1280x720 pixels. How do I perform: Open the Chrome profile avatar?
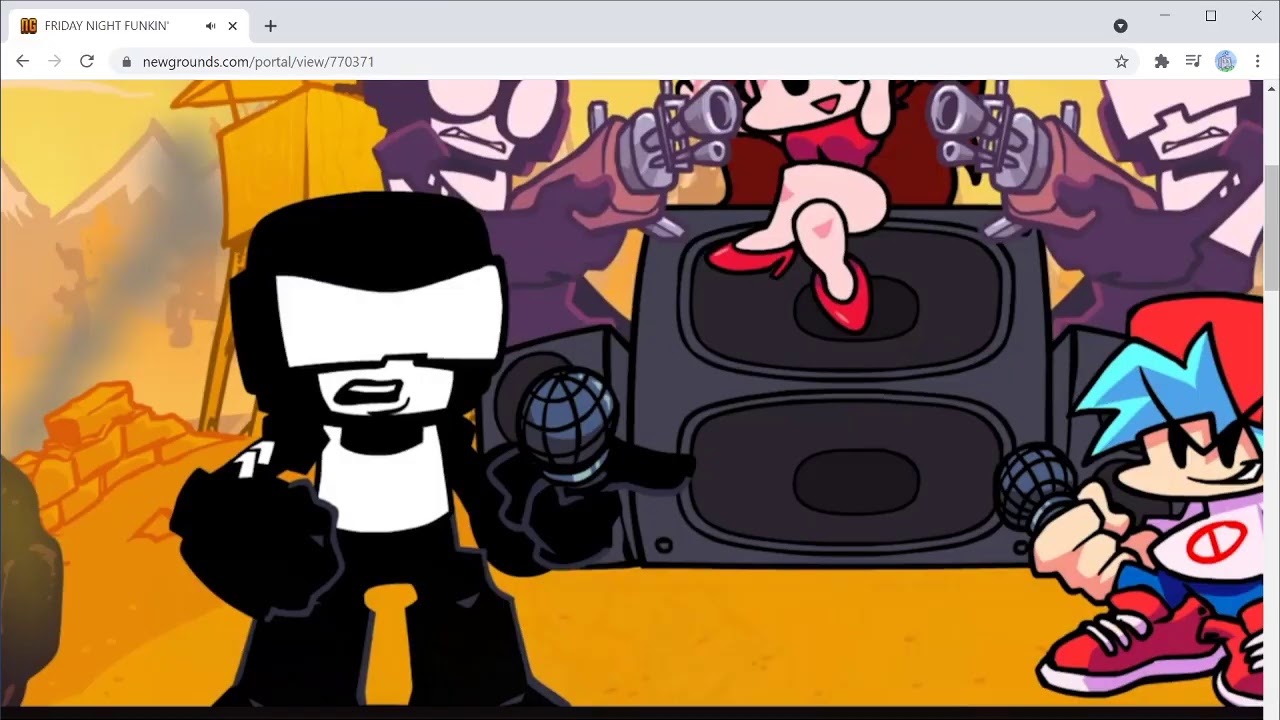pos(1225,62)
